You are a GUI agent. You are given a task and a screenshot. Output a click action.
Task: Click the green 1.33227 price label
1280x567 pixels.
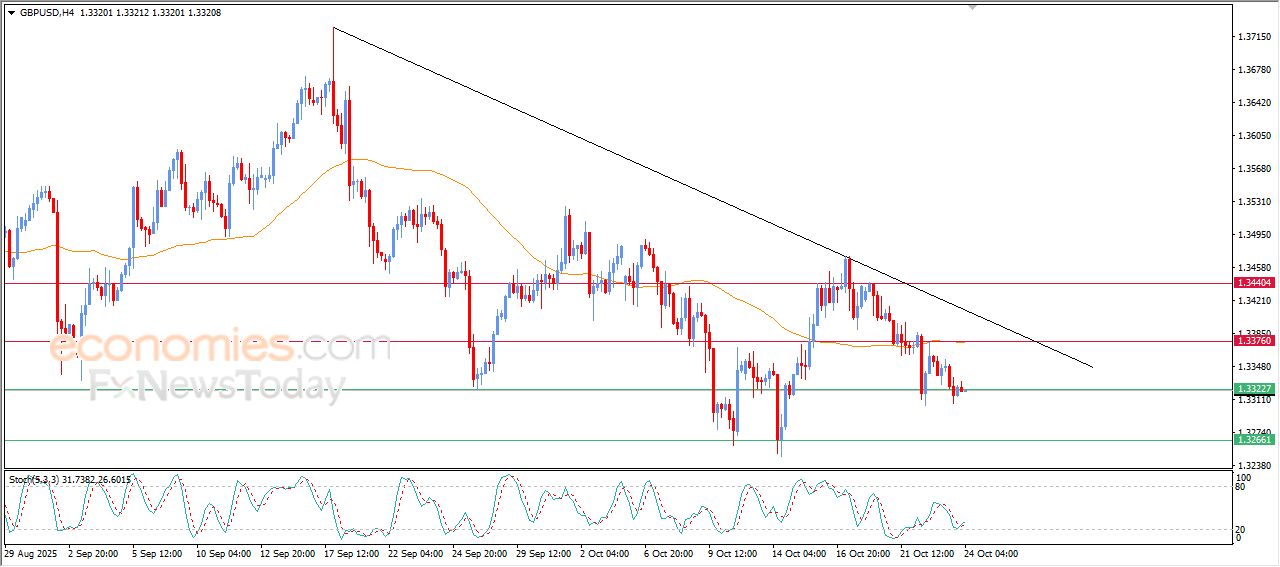point(1254,389)
